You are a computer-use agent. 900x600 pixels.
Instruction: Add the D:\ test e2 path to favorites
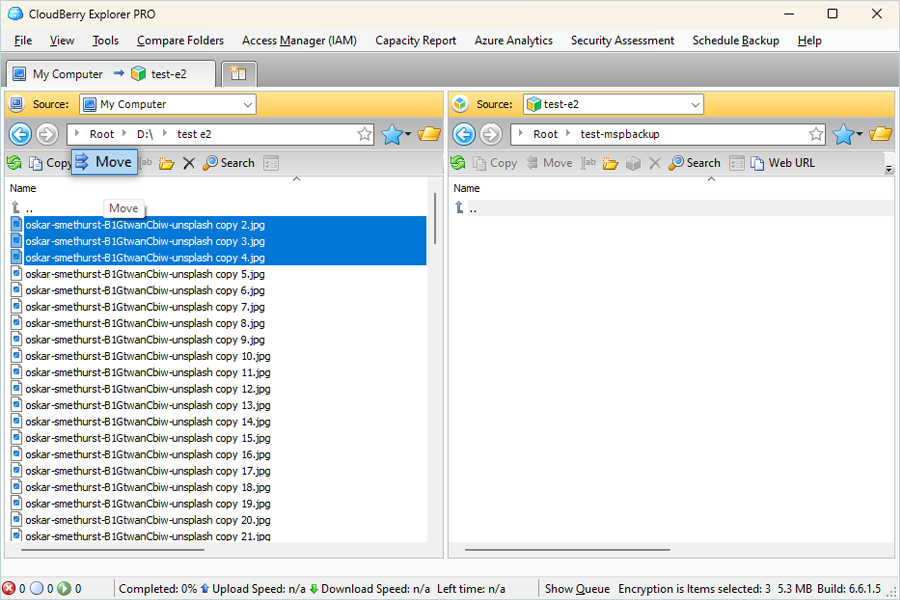click(x=364, y=134)
